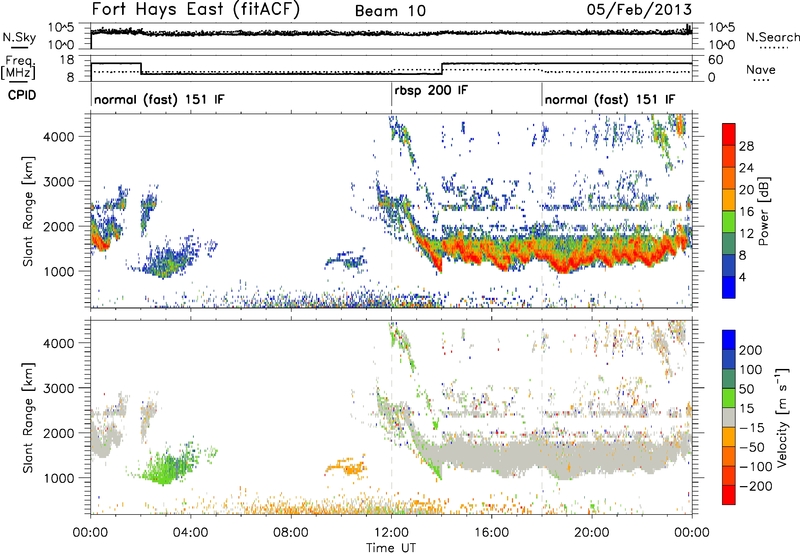Click the "normal (fast) 151 IF" label starting at 18:00
Image resolution: width=800 pixels, height=554 pixels.
tap(610, 99)
